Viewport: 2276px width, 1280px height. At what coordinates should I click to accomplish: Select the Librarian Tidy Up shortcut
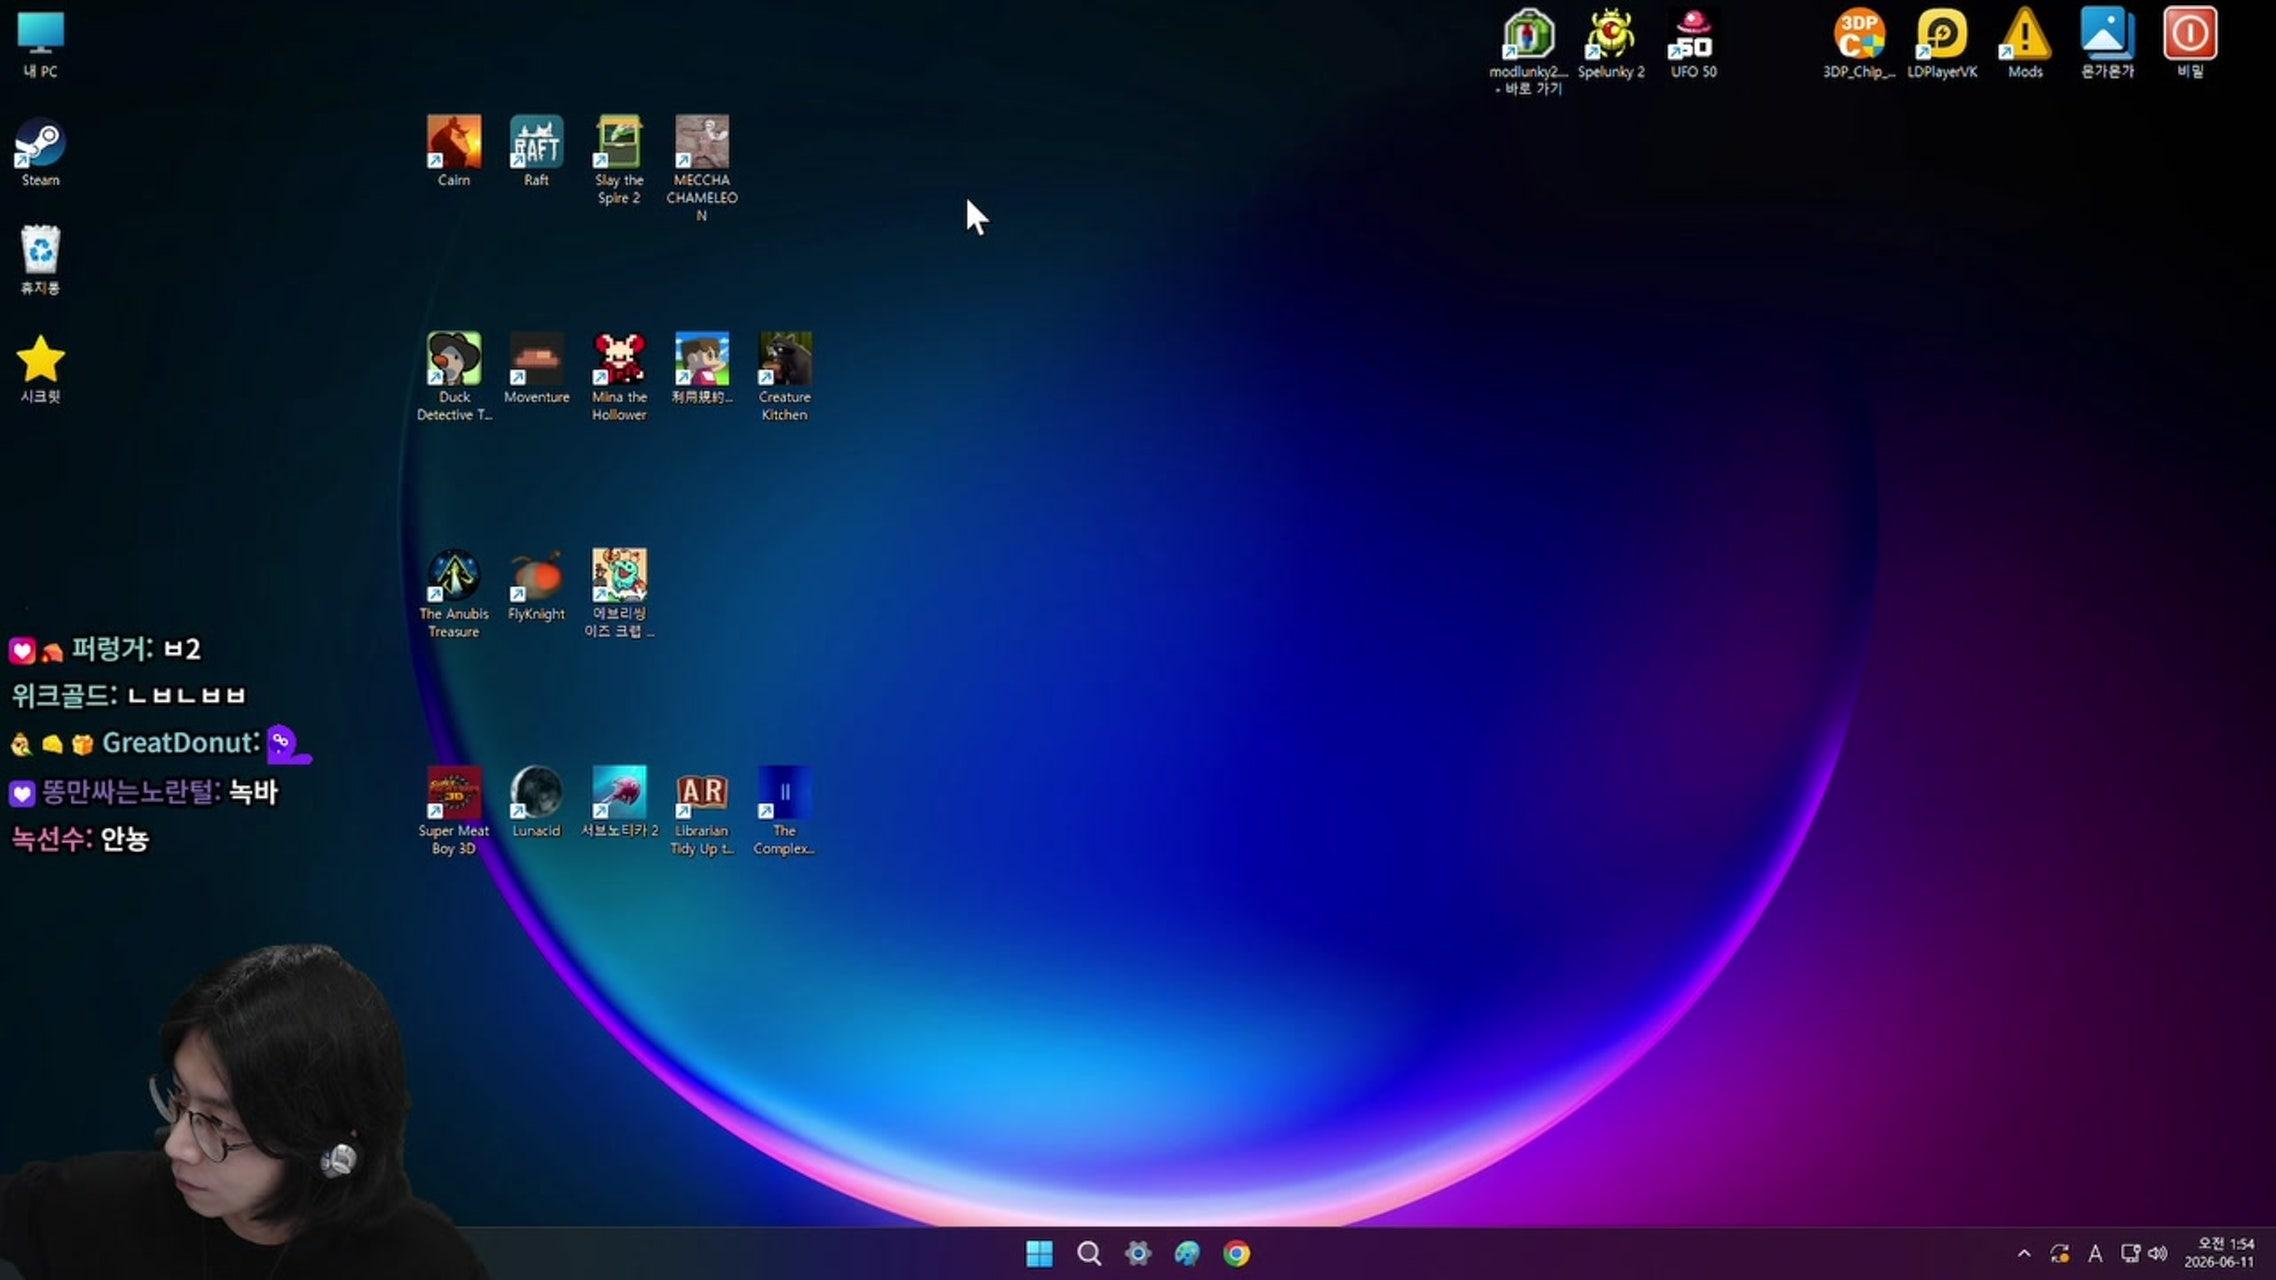702,811
